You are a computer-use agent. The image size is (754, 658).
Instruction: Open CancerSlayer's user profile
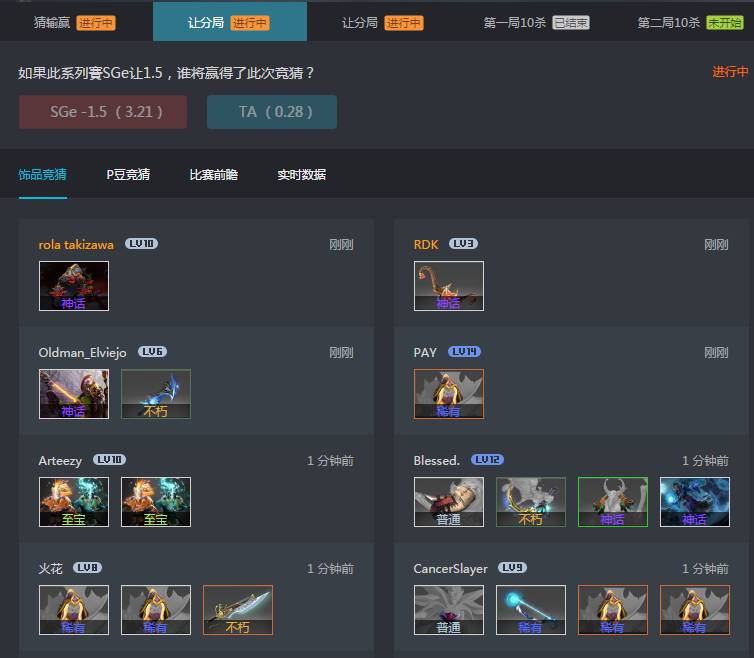tap(451, 569)
